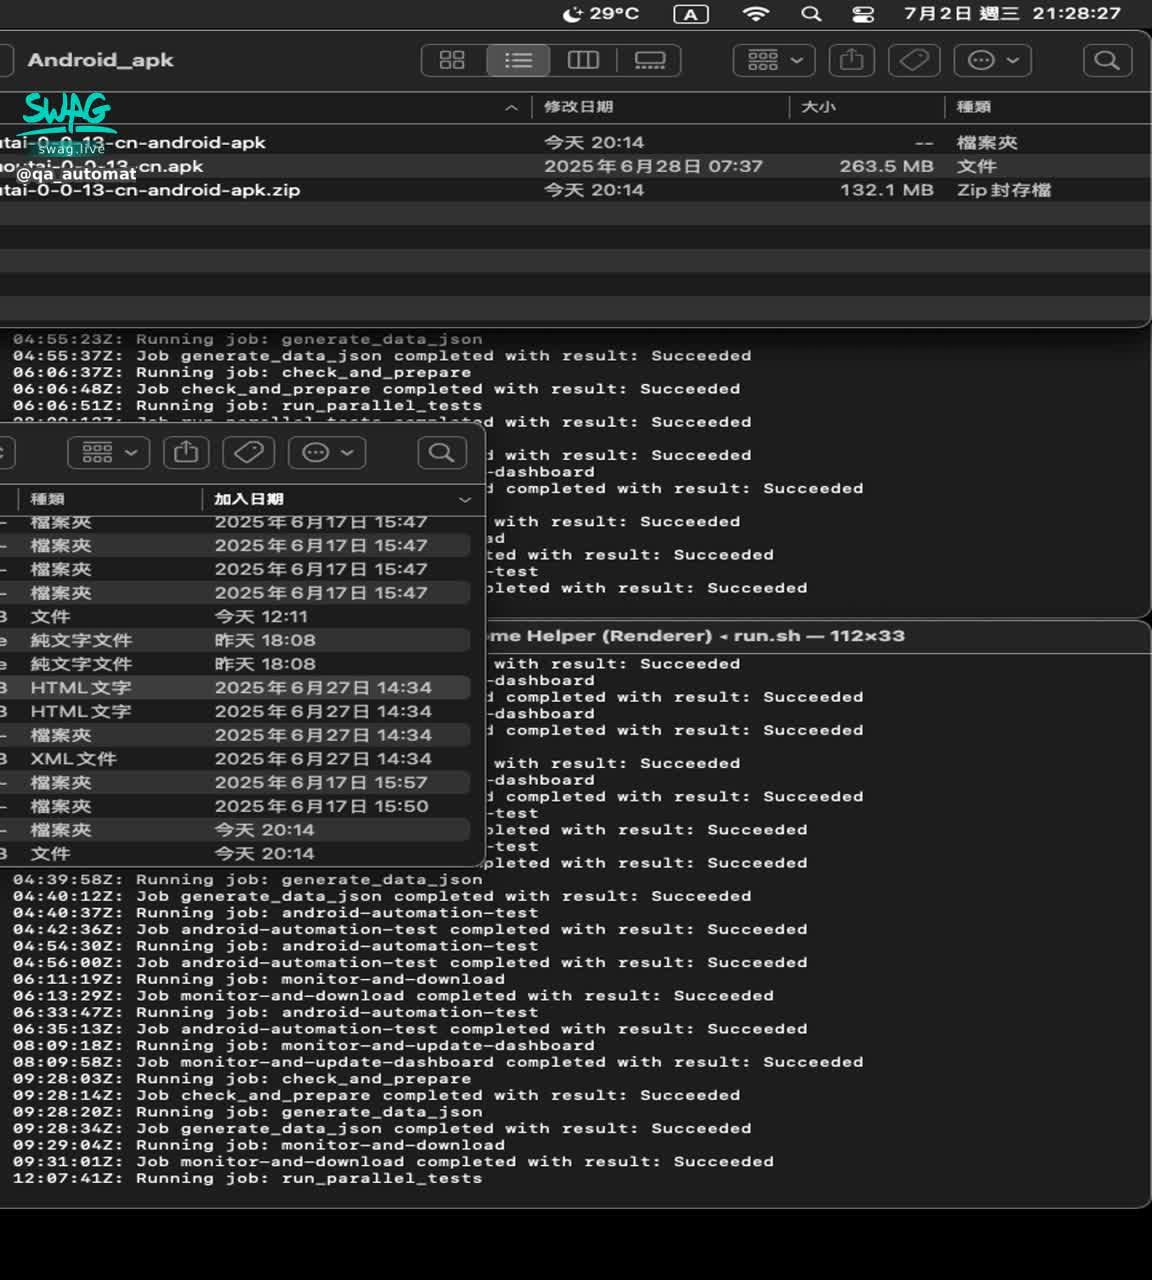Click Share icon in smaller Finder window
This screenshot has width=1152, height=1280.
[x=186, y=453]
